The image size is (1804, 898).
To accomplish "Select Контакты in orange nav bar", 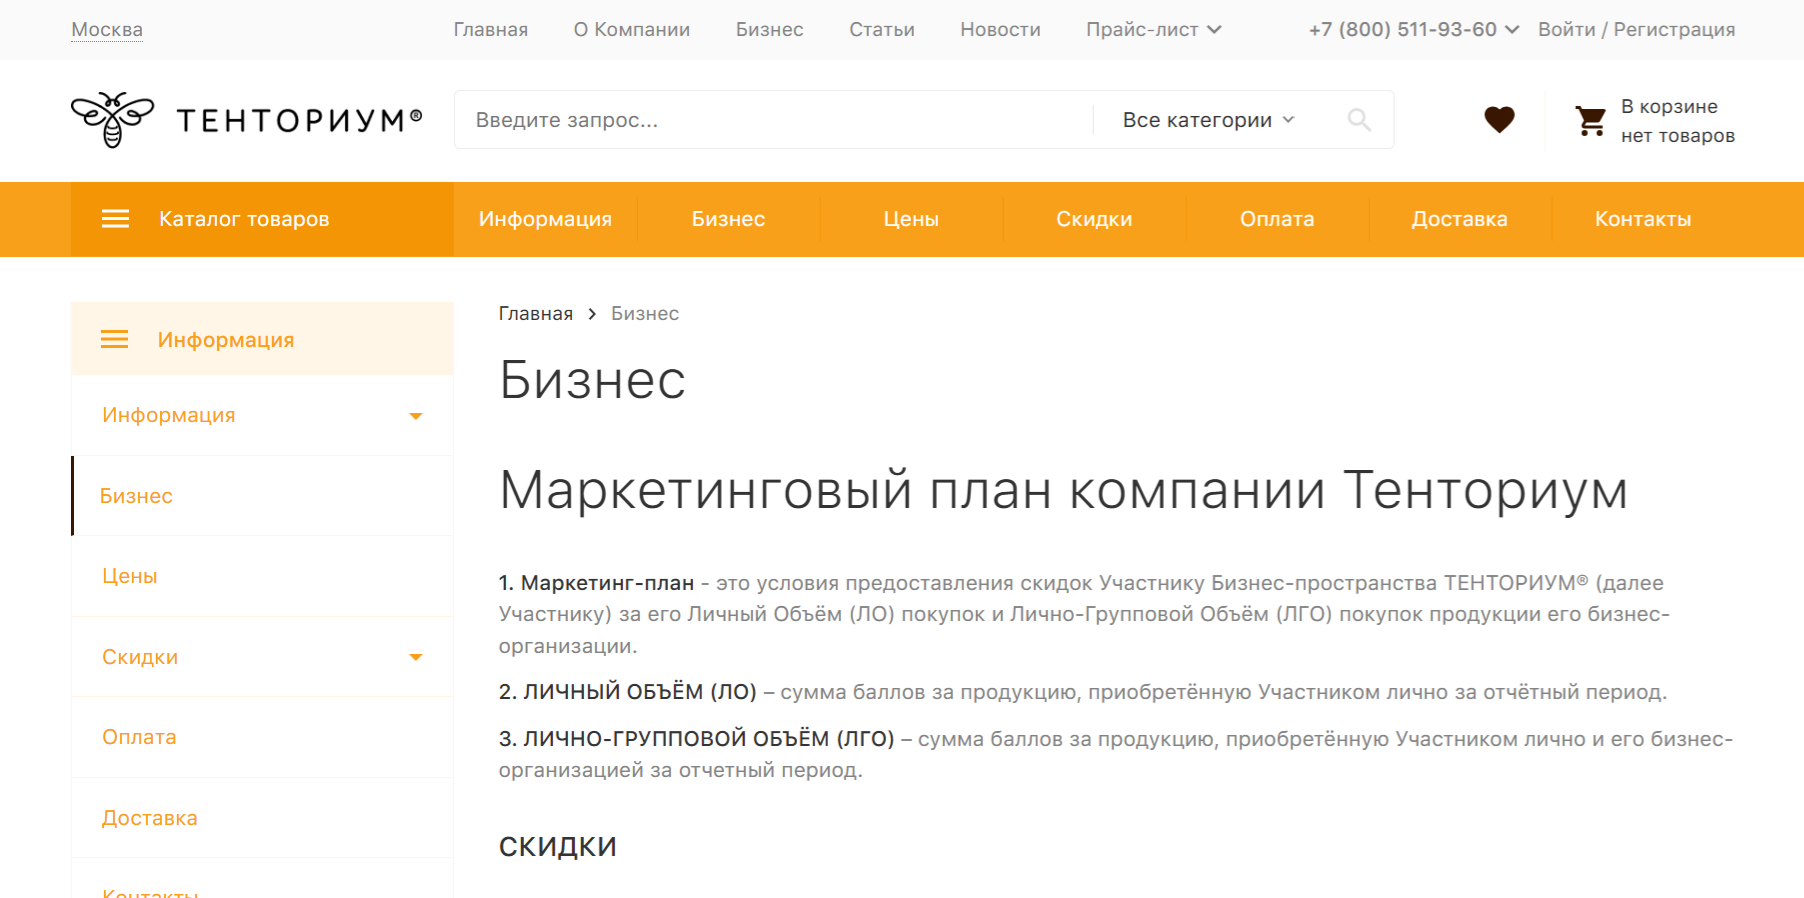I will click(1643, 219).
